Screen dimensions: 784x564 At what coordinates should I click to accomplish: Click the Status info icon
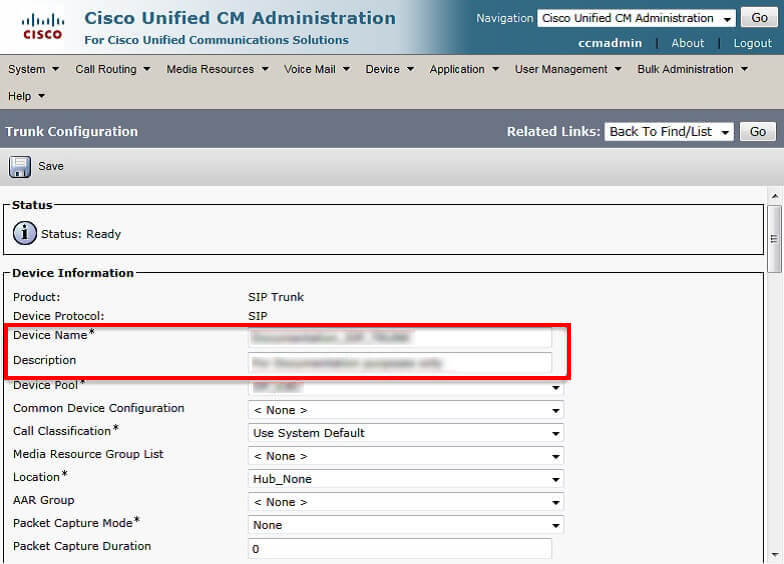tap(24, 234)
